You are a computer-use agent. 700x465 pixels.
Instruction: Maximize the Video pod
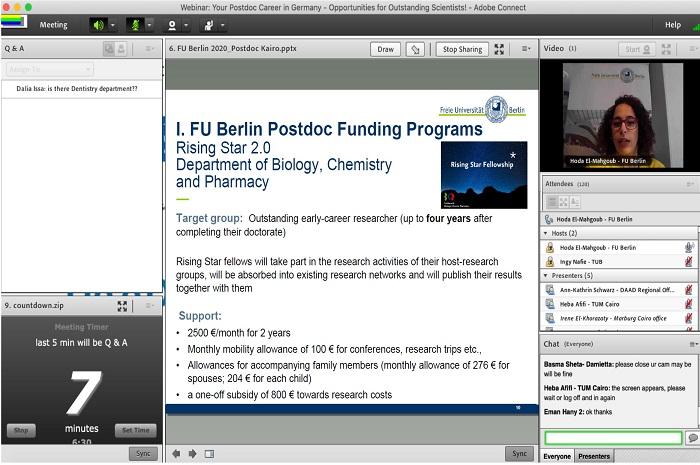(666, 49)
